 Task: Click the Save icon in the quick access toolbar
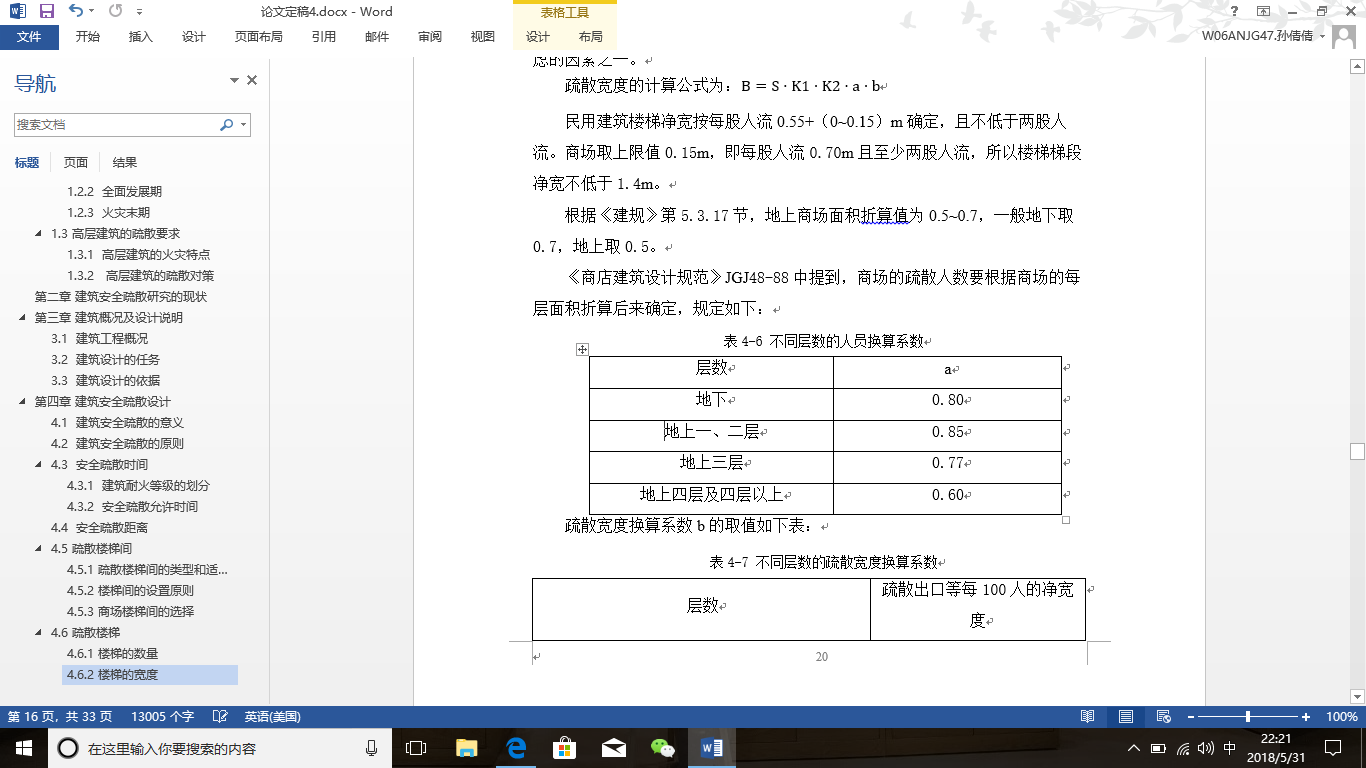pyautogui.click(x=46, y=12)
